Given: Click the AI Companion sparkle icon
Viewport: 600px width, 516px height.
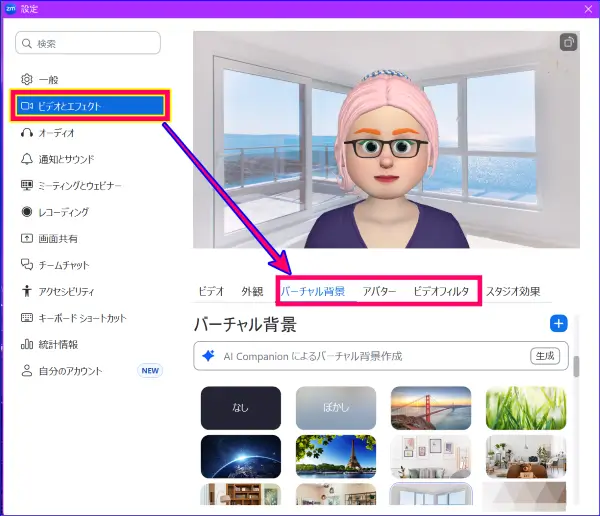Looking at the screenshot, I should tap(208, 356).
